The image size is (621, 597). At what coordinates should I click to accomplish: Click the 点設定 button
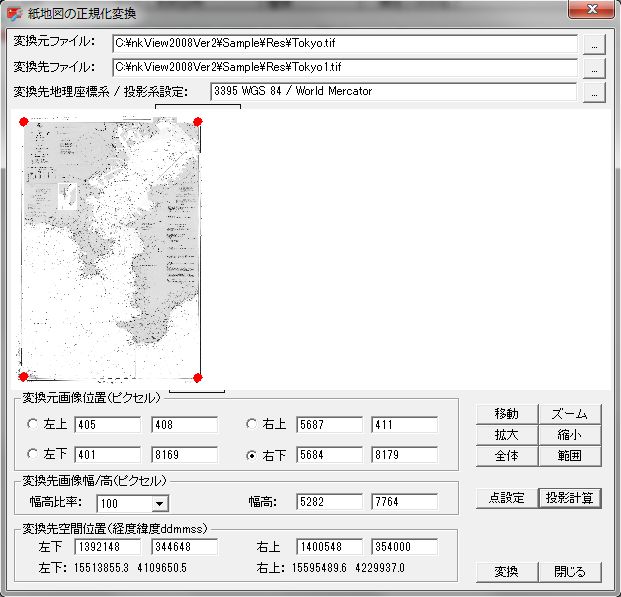[506, 498]
